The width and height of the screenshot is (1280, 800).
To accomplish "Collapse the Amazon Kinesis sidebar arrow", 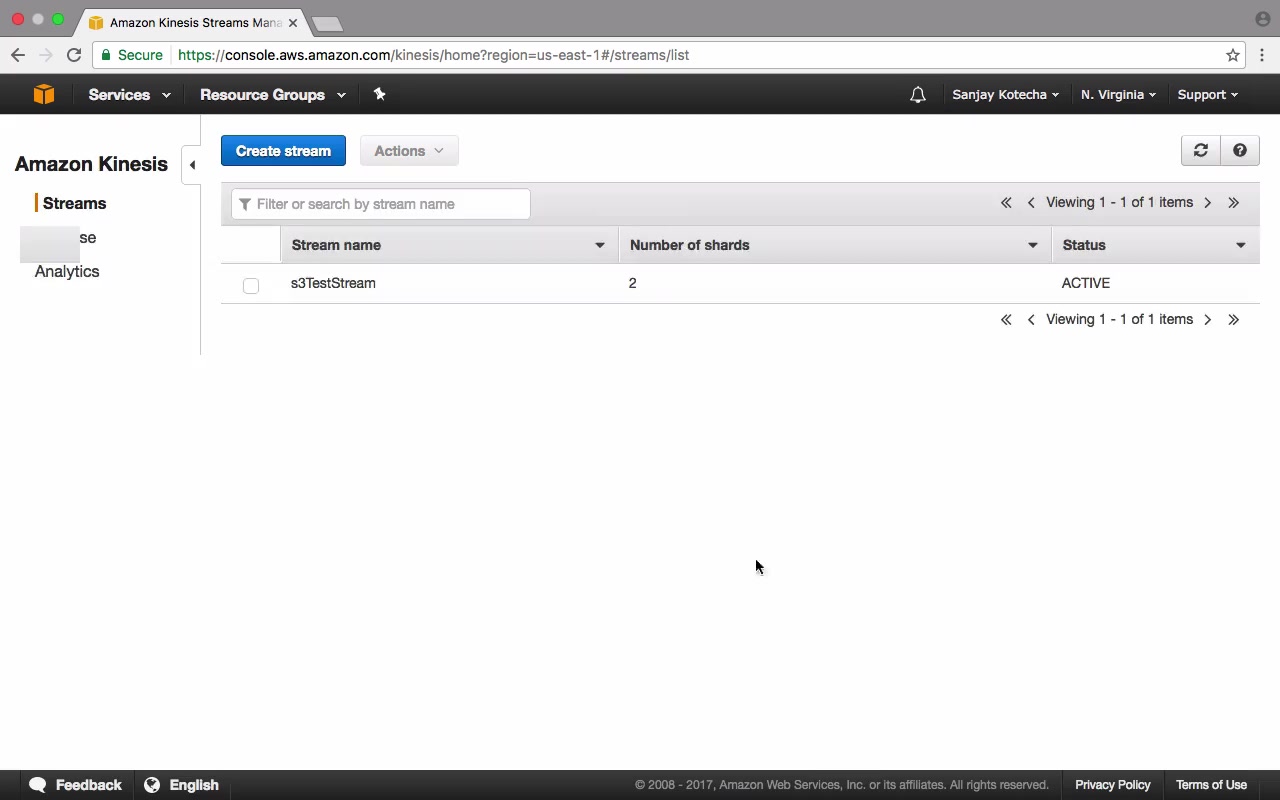I will point(192,165).
